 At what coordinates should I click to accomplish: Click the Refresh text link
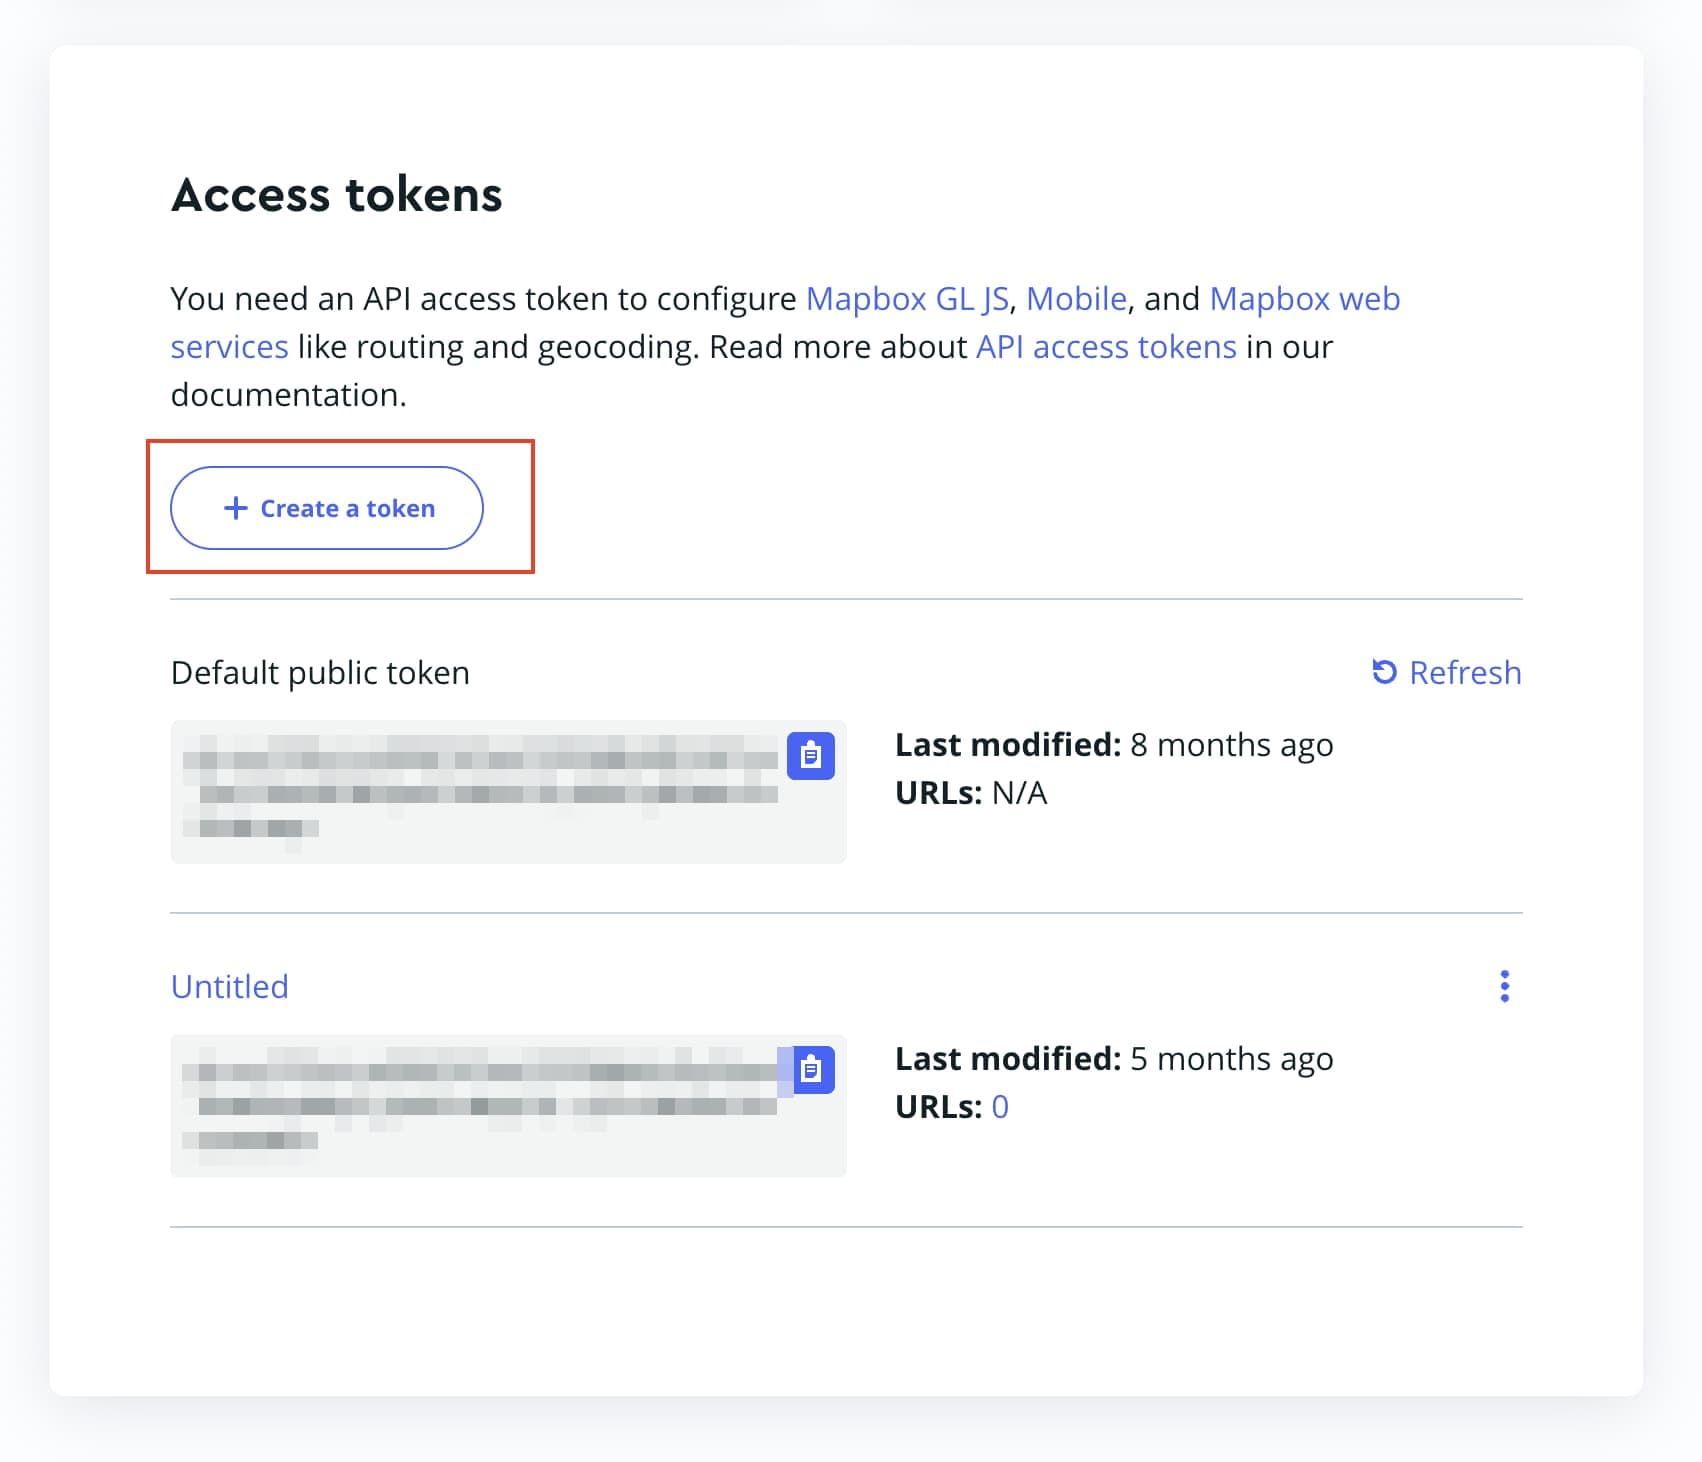[1465, 673]
